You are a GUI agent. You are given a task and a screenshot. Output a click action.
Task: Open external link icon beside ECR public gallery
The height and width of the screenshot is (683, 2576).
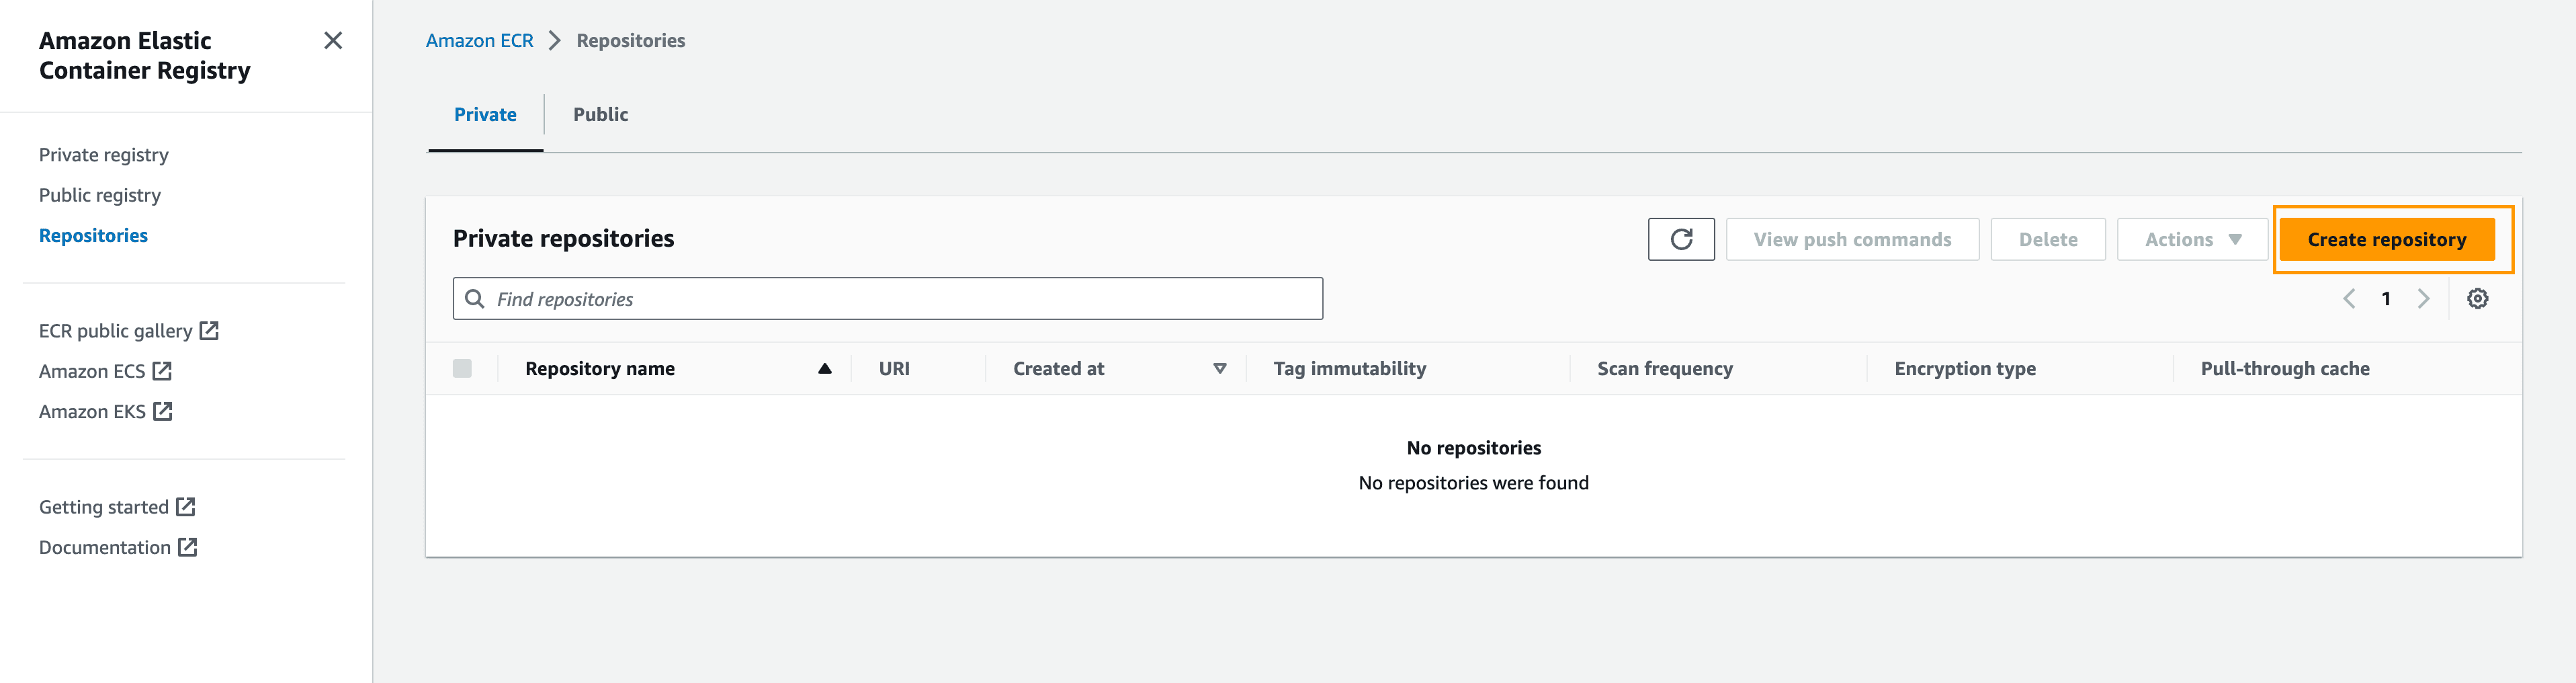point(209,331)
